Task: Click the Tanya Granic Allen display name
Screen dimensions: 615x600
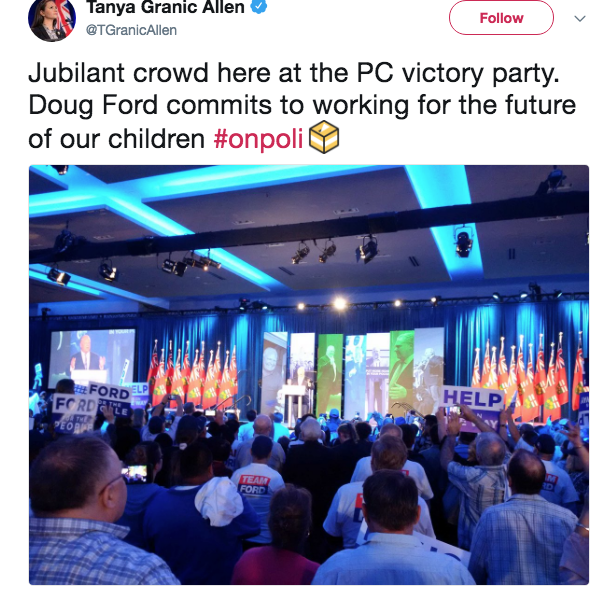Action: (165, 7)
